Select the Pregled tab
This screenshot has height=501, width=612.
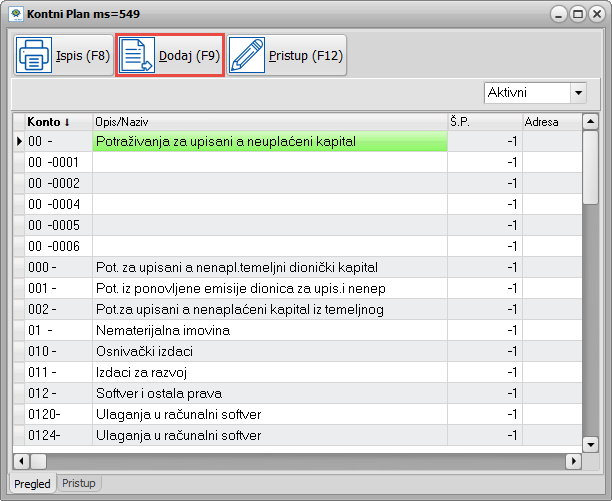click(x=32, y=483)
